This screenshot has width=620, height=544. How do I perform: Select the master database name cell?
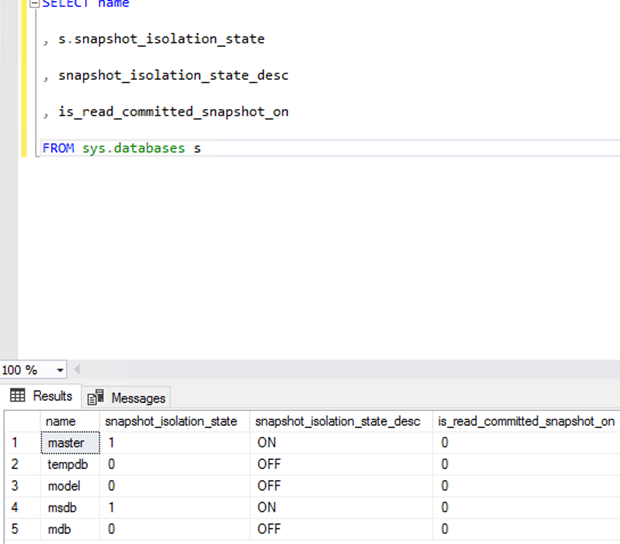(66, 443)
